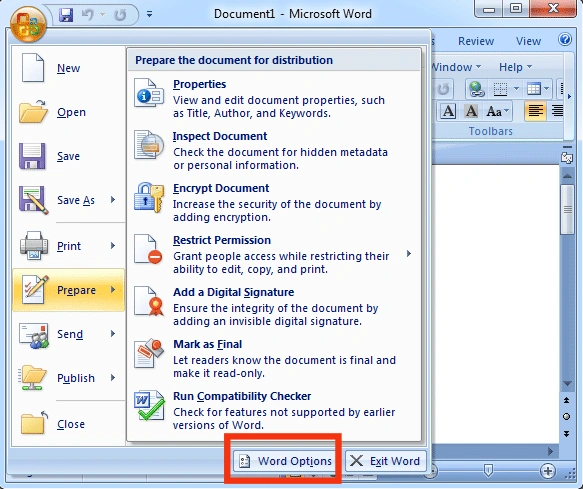This screenshot has height=489, width=583.
Task: Click the Inspect Document icon
Action: tap(149, 145)
